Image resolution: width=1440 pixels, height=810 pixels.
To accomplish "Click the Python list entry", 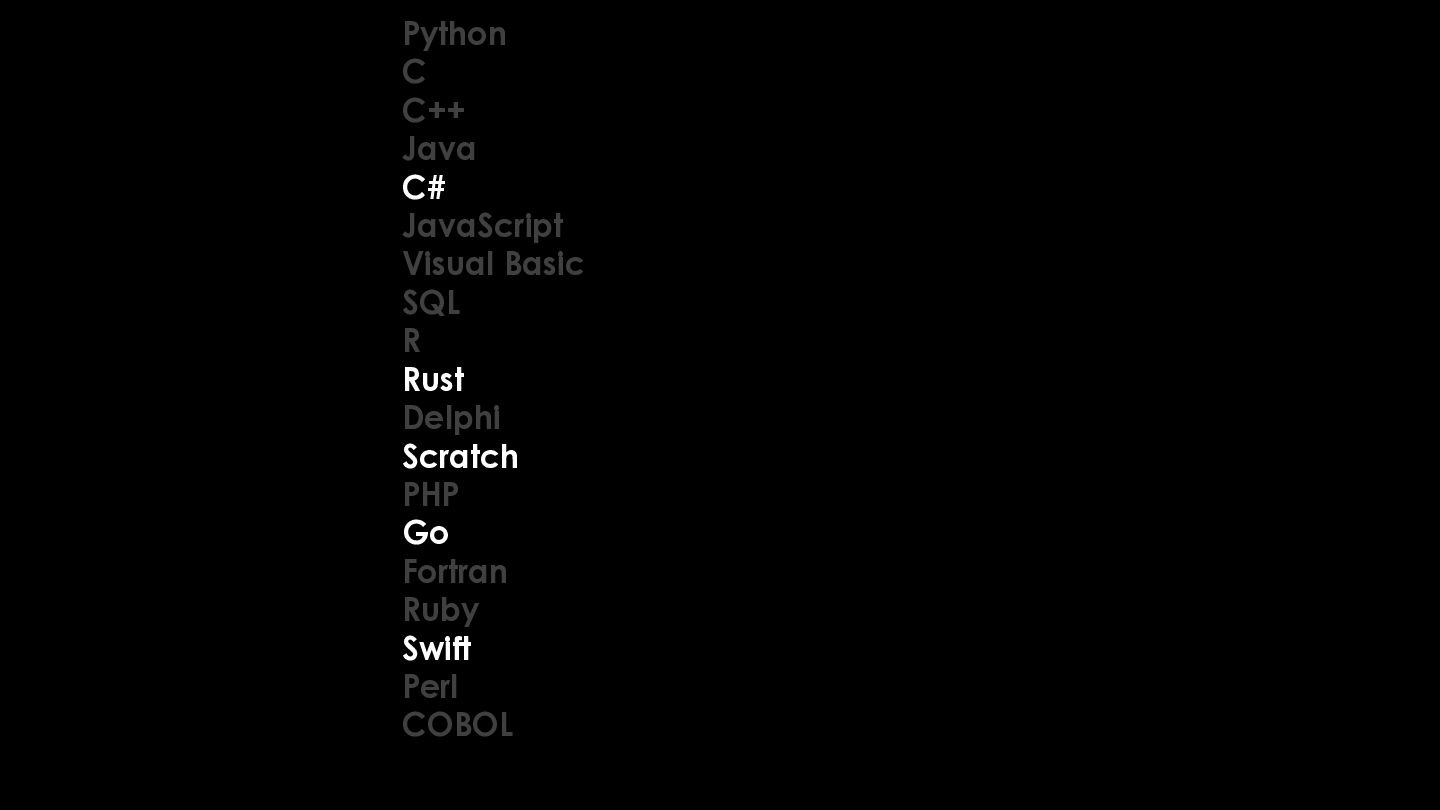I will pyautogui.click(x=454, y=35).
